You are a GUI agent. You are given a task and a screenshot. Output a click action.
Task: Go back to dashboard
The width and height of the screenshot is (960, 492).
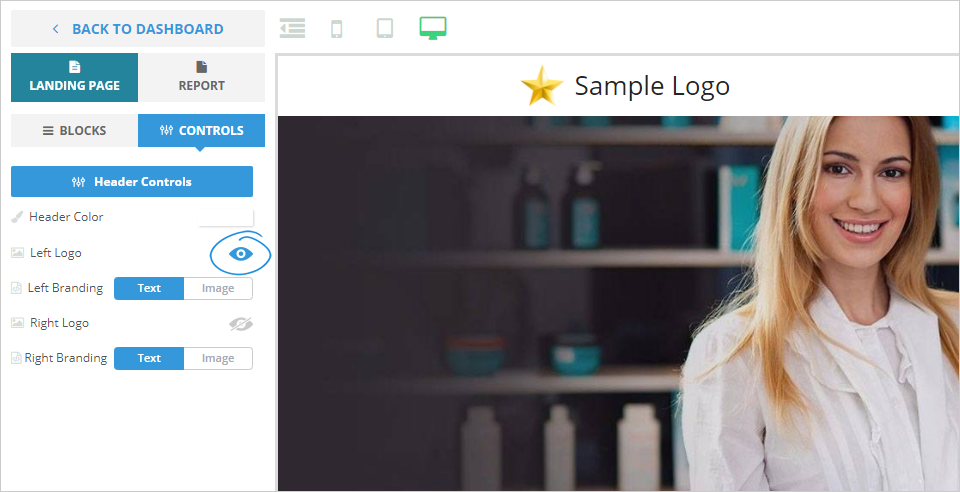click(138, 29)
